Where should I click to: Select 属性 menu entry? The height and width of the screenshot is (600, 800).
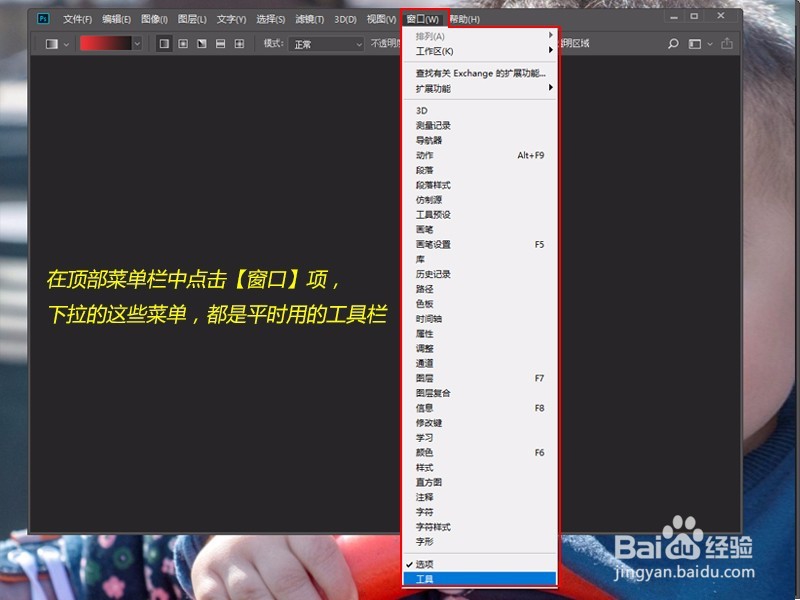tap(480, 333)
